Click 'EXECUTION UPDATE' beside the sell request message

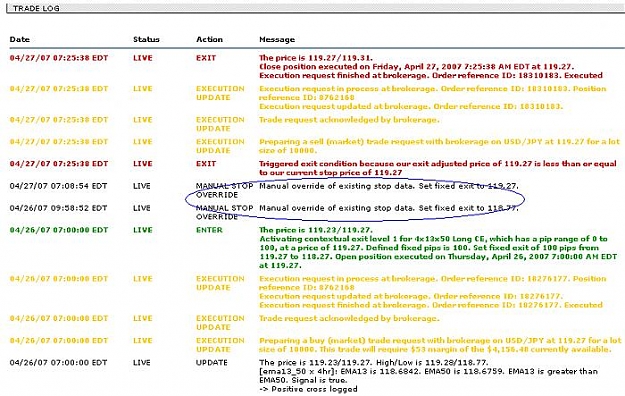pyautogui.click(x=220, y=146)
